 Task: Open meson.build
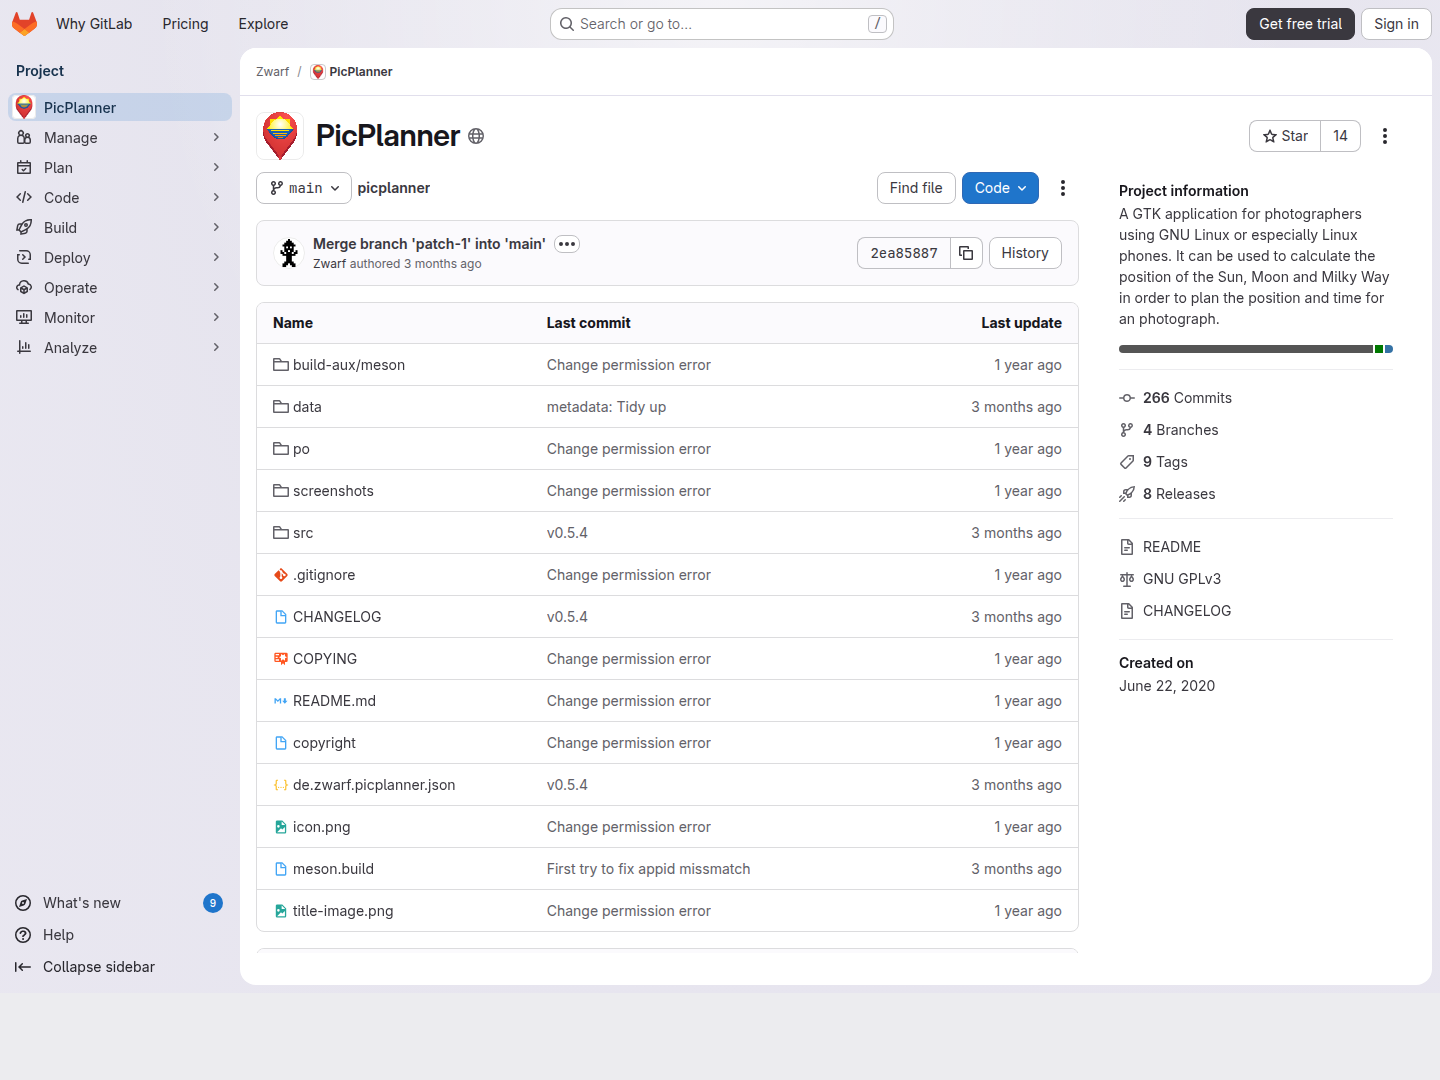pyautogui.click(x=333, y=869)
